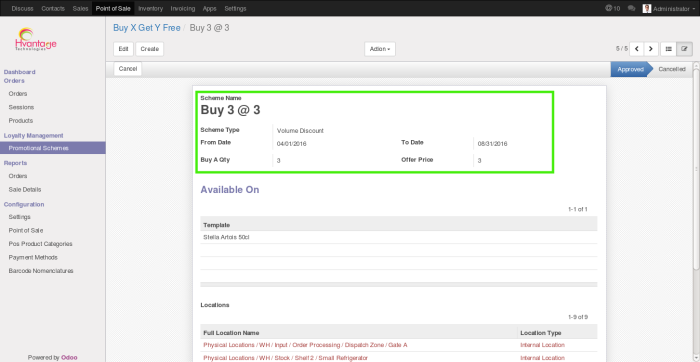This screenshot has width=700, height=362.
Task: Click the From Date value 04/01/2016
Action: [292, 144]
